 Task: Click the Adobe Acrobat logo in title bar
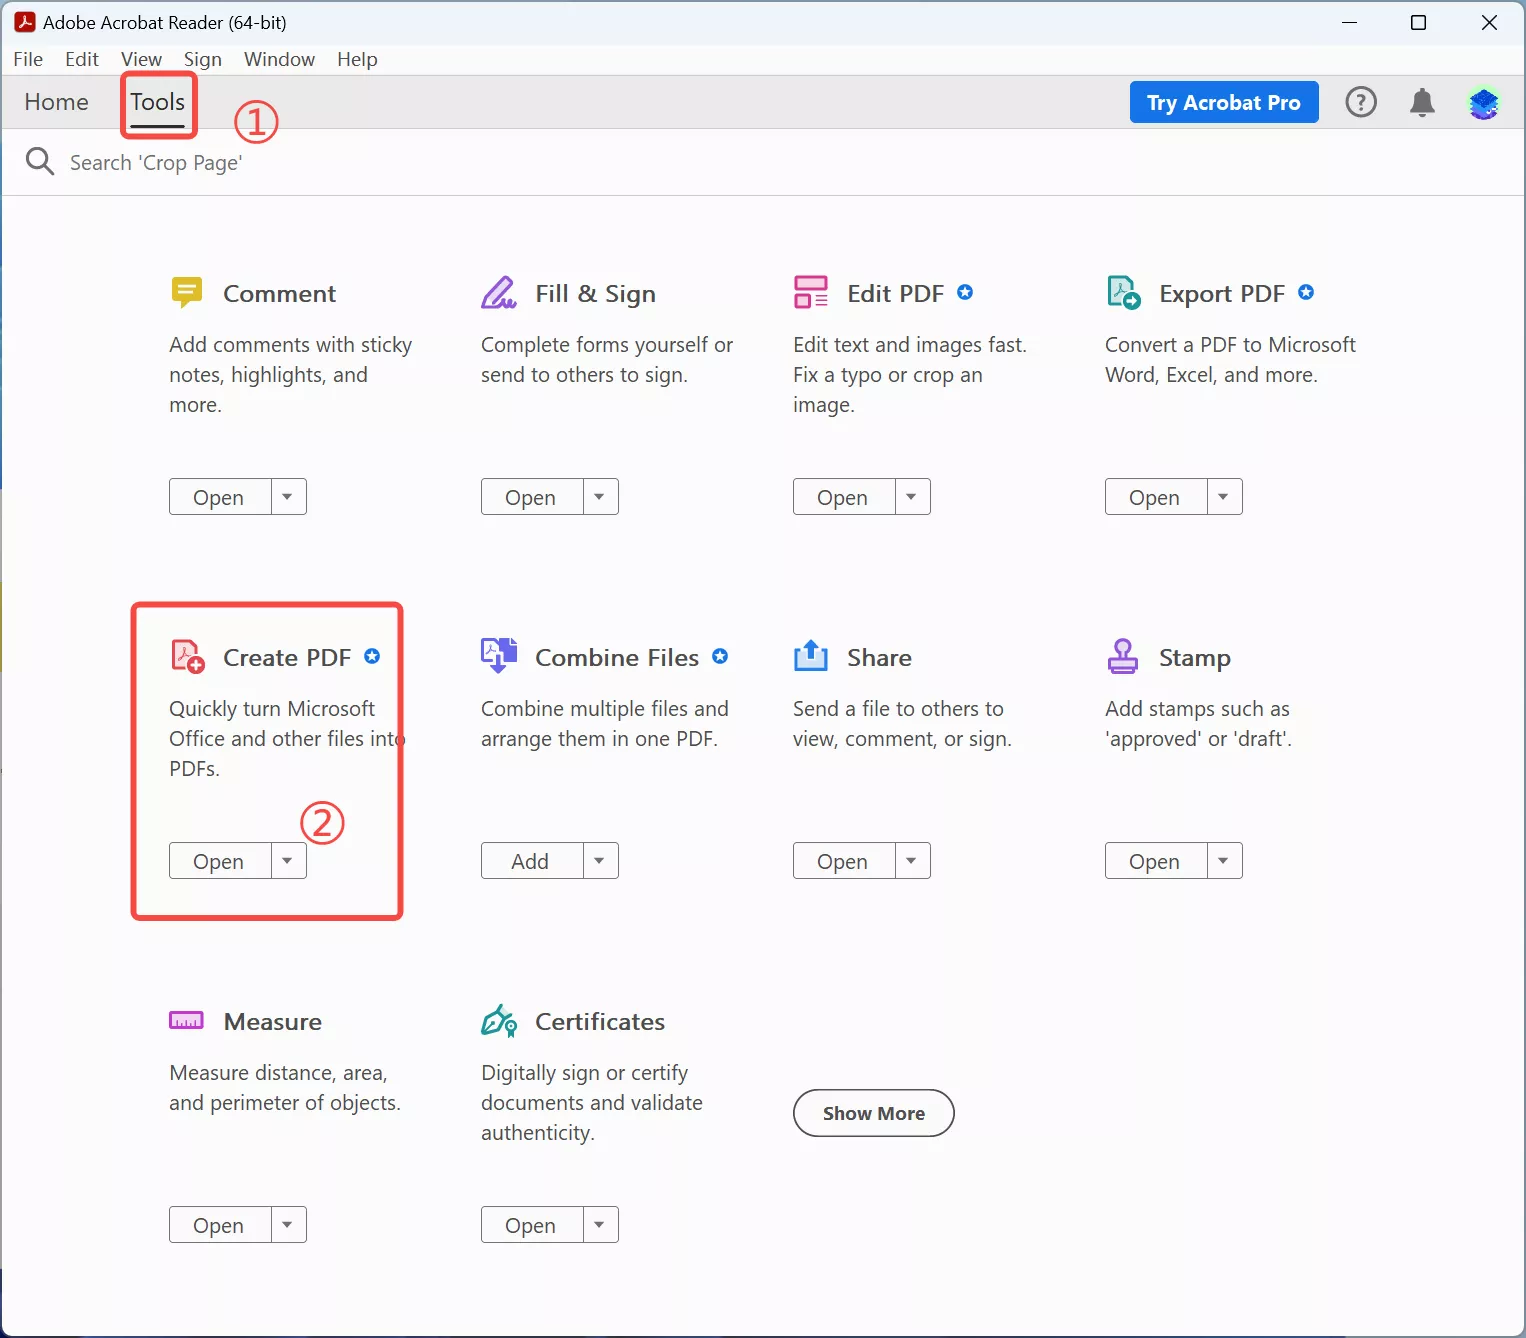click(25, 22)
